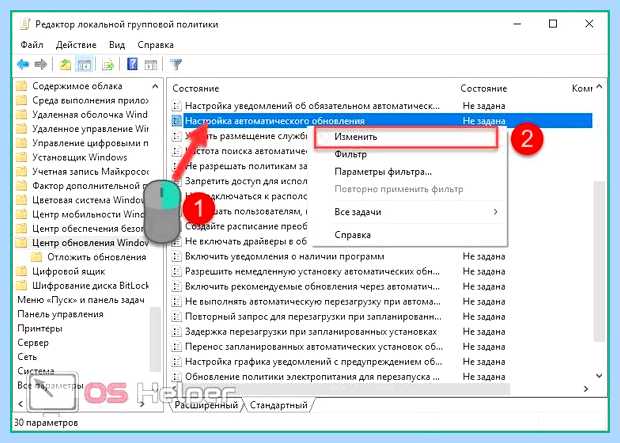Select Сеть tree node
The width and height of the screenshot is (620, 443).
coord(27,357)
